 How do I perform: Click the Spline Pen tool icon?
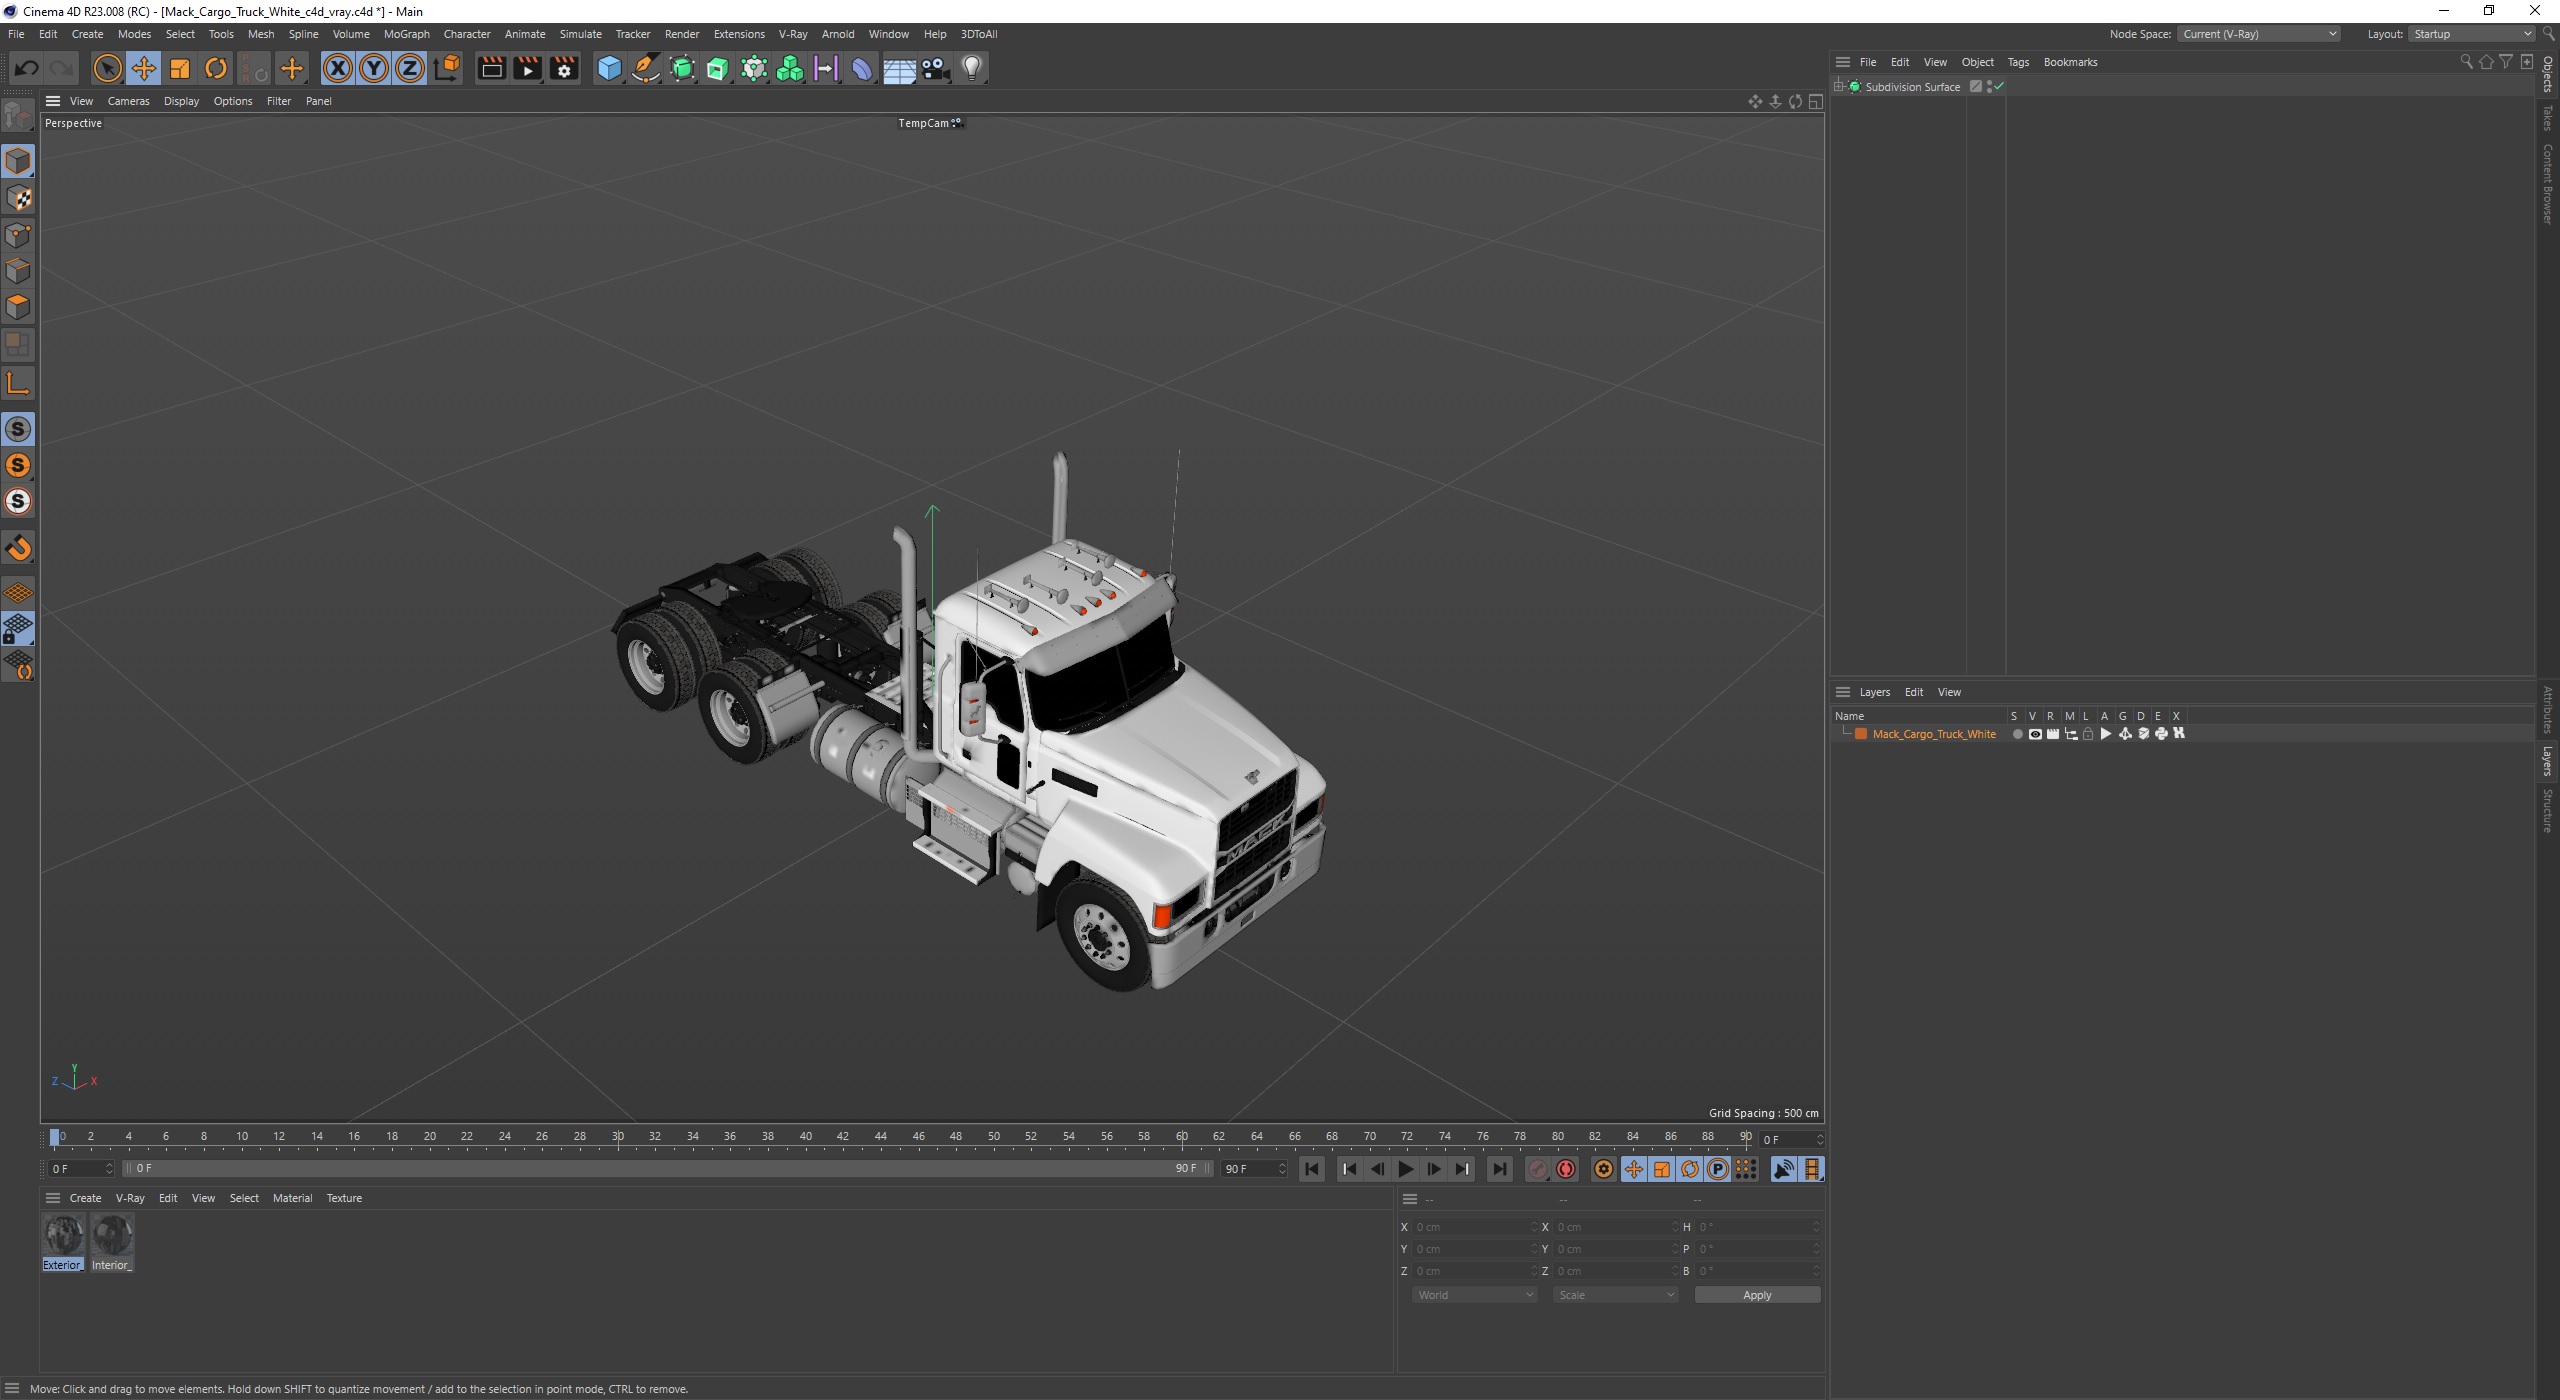(x=646, y=68)
